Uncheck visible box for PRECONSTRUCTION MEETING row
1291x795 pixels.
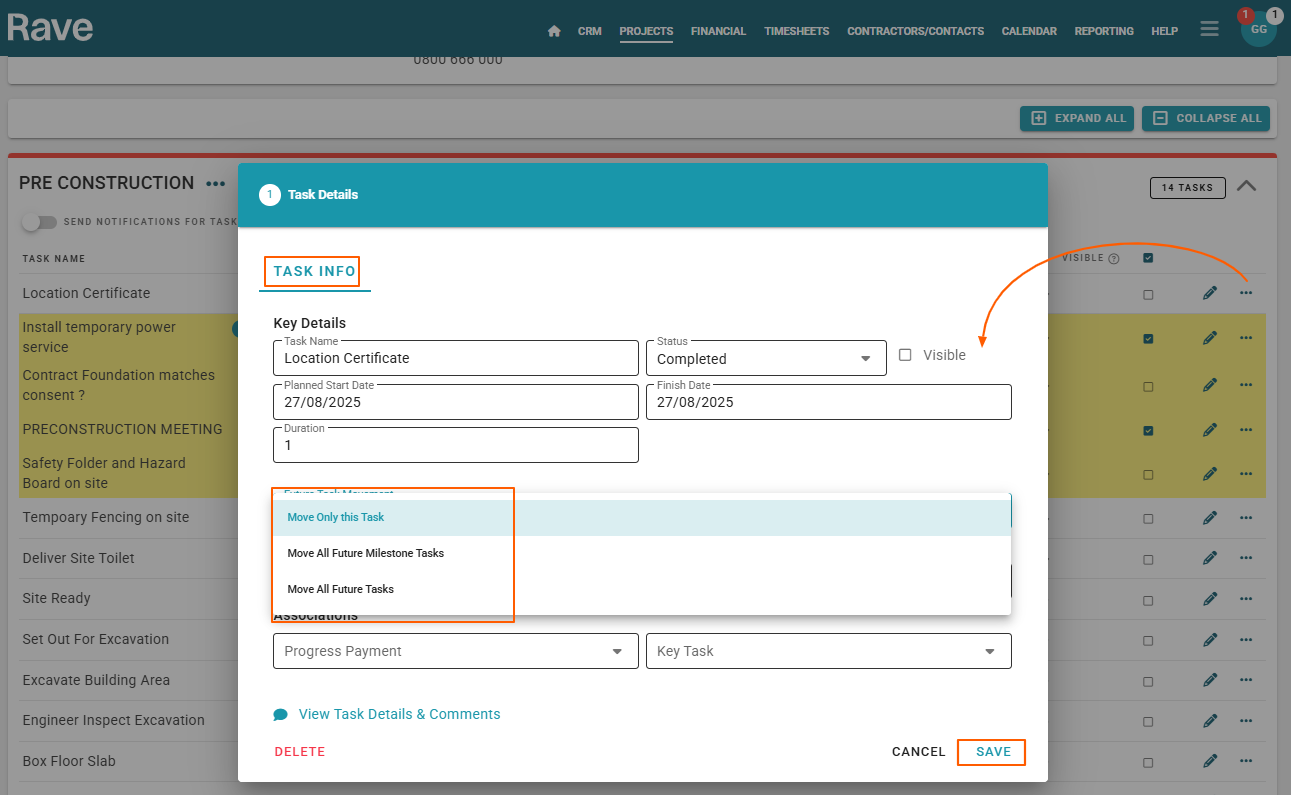[1148, 431]
